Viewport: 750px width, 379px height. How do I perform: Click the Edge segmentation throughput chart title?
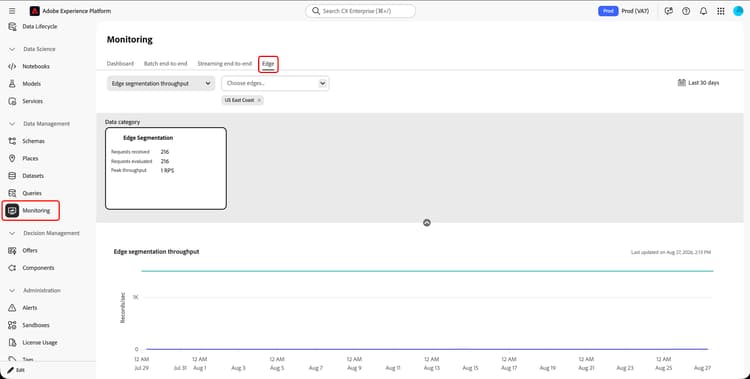click(x=156, y=252)
